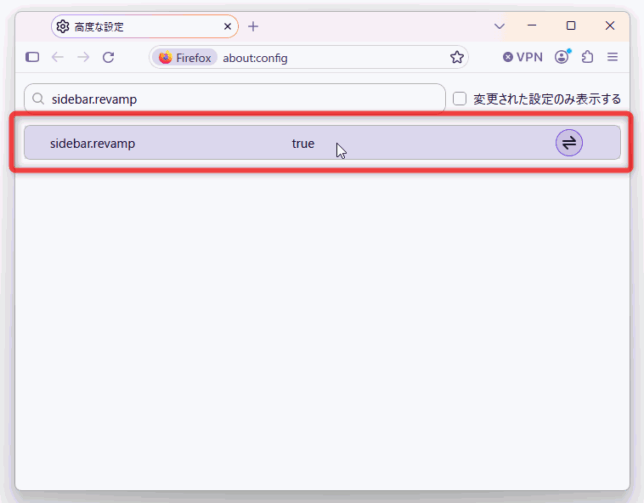Click the search magnifier icon
The height and width of the screenshot is (503, 644).
coord(38,99)
